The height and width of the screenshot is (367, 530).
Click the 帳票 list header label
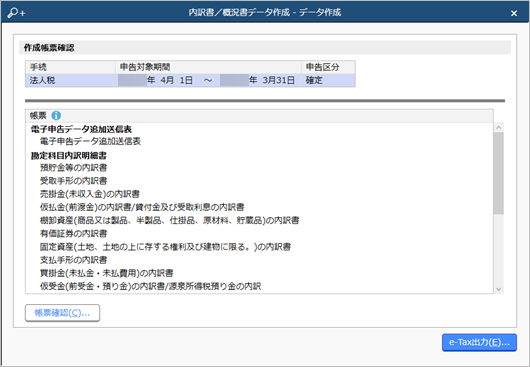tap(38, 116)
